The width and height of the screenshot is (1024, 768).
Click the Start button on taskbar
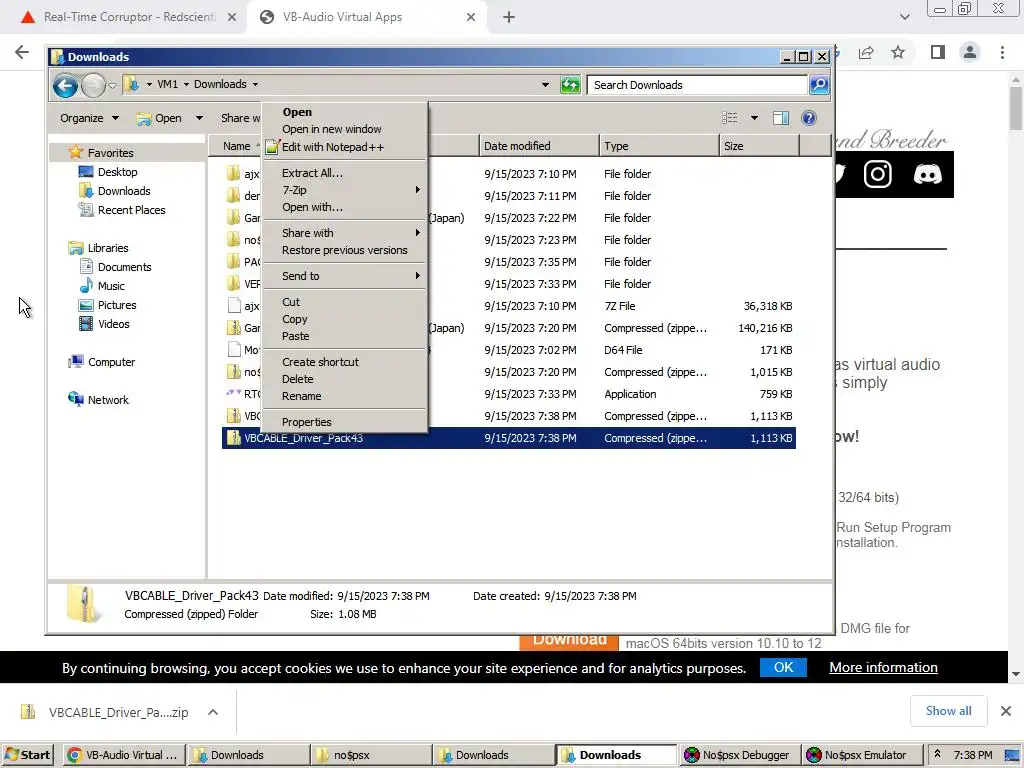27,755
